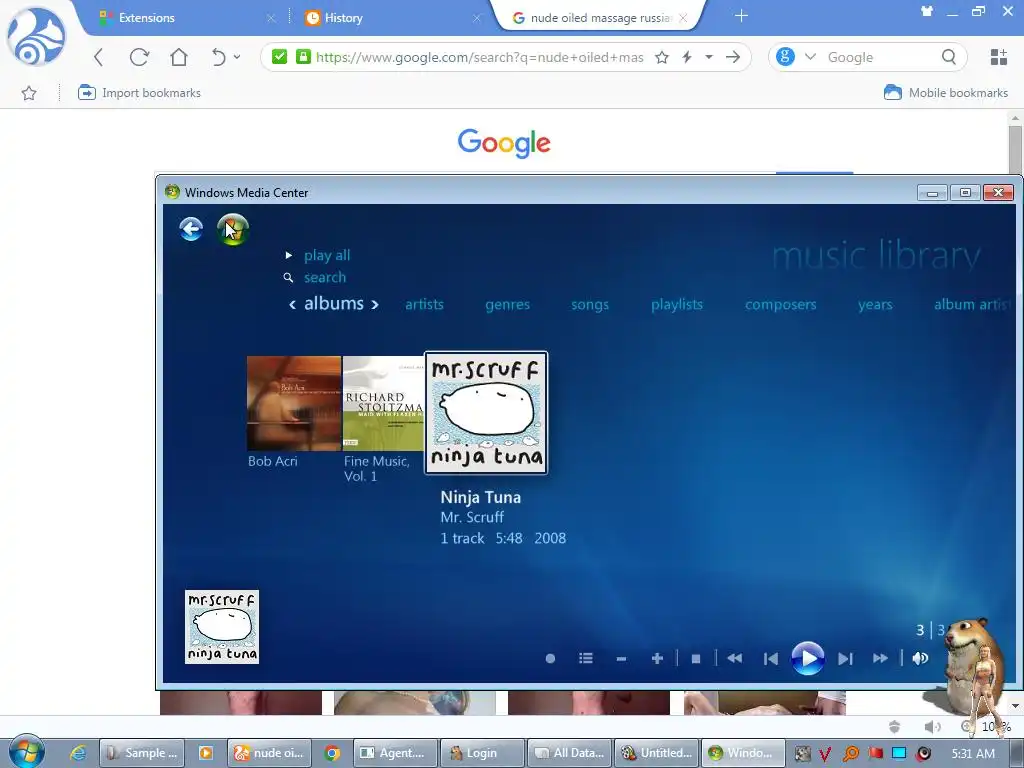1024x768 pixels.
Task: Bookmark this page with the star
Action: (662, 57)
